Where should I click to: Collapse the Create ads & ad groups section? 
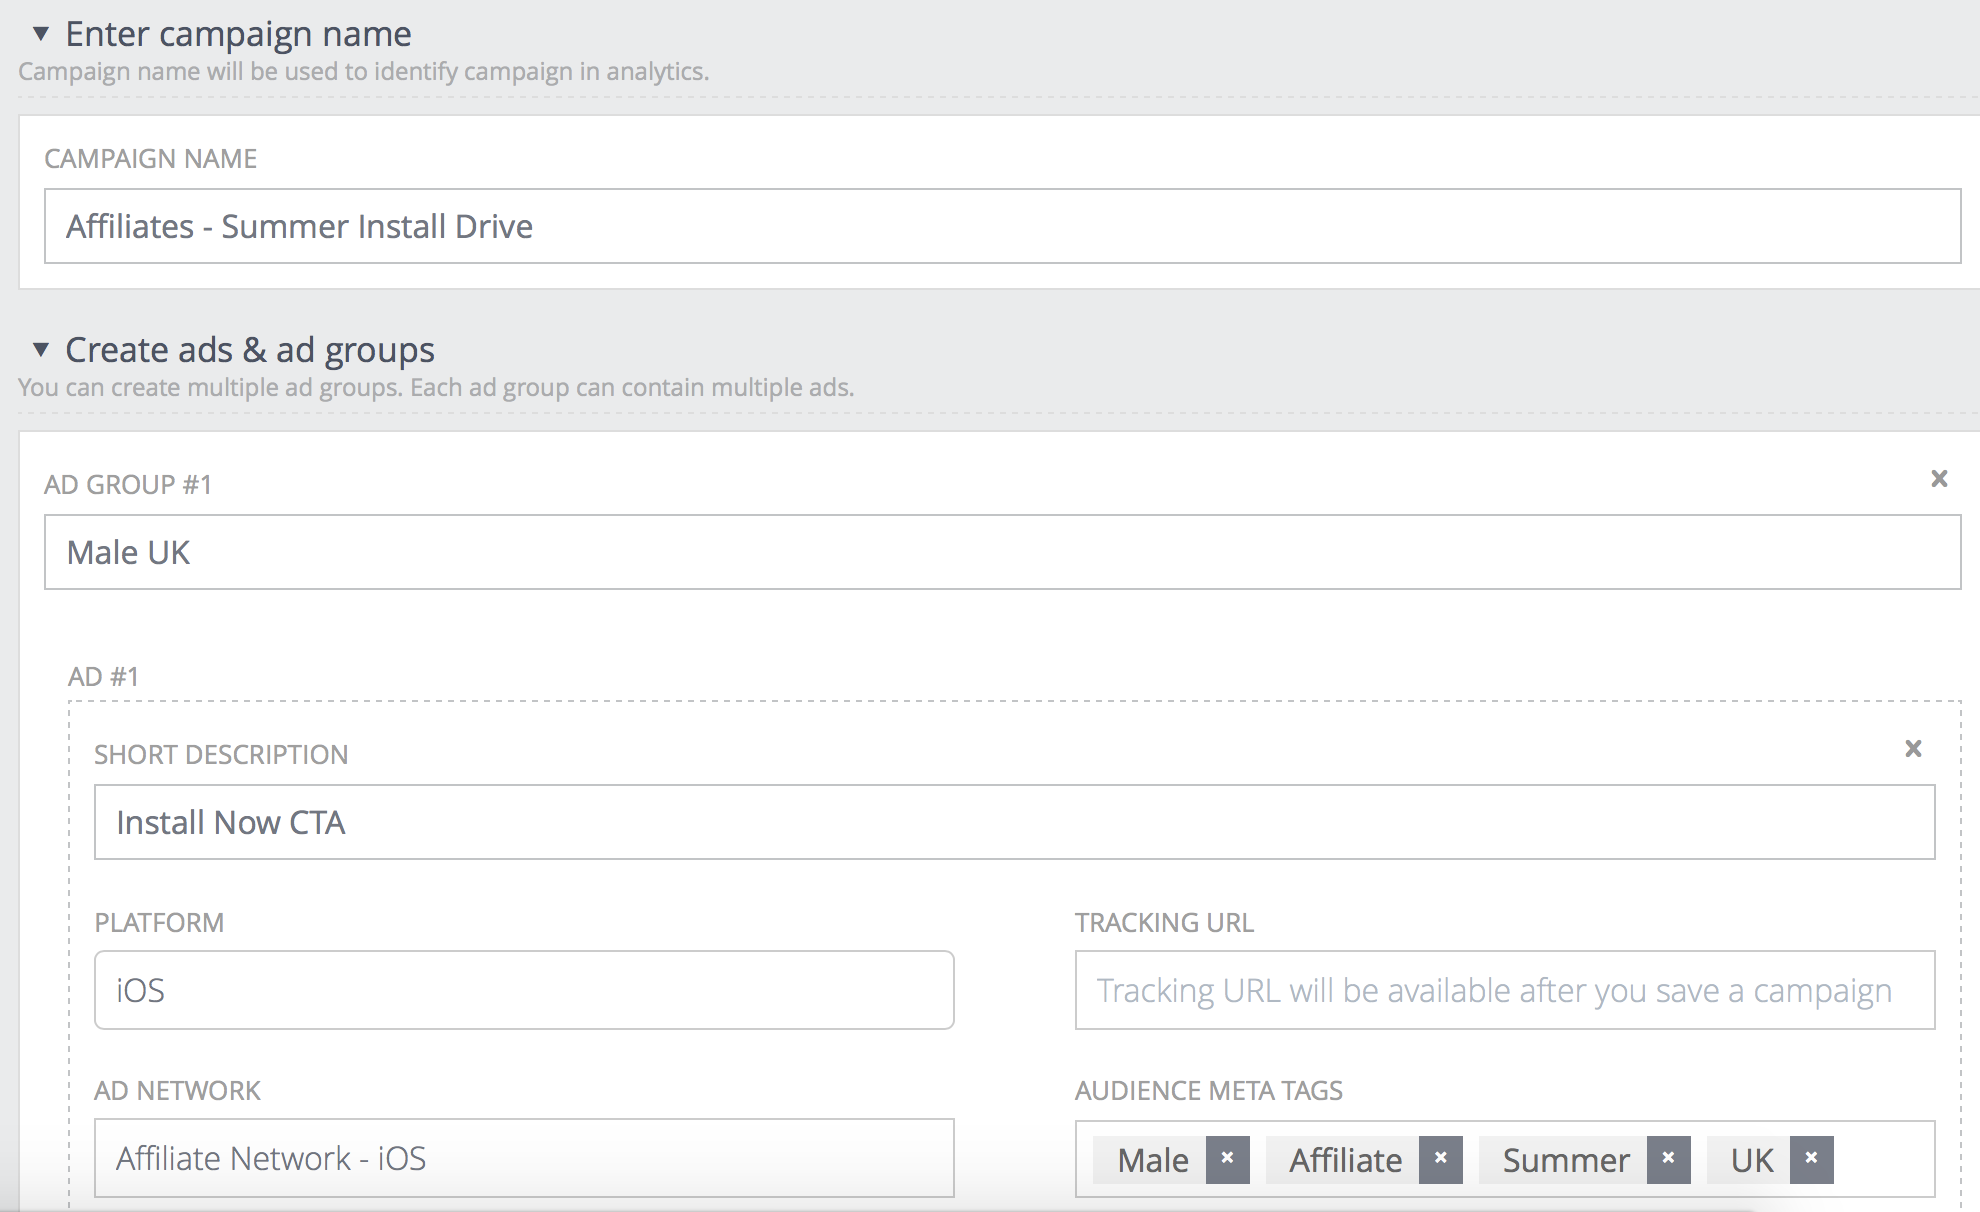pos(41,350)
